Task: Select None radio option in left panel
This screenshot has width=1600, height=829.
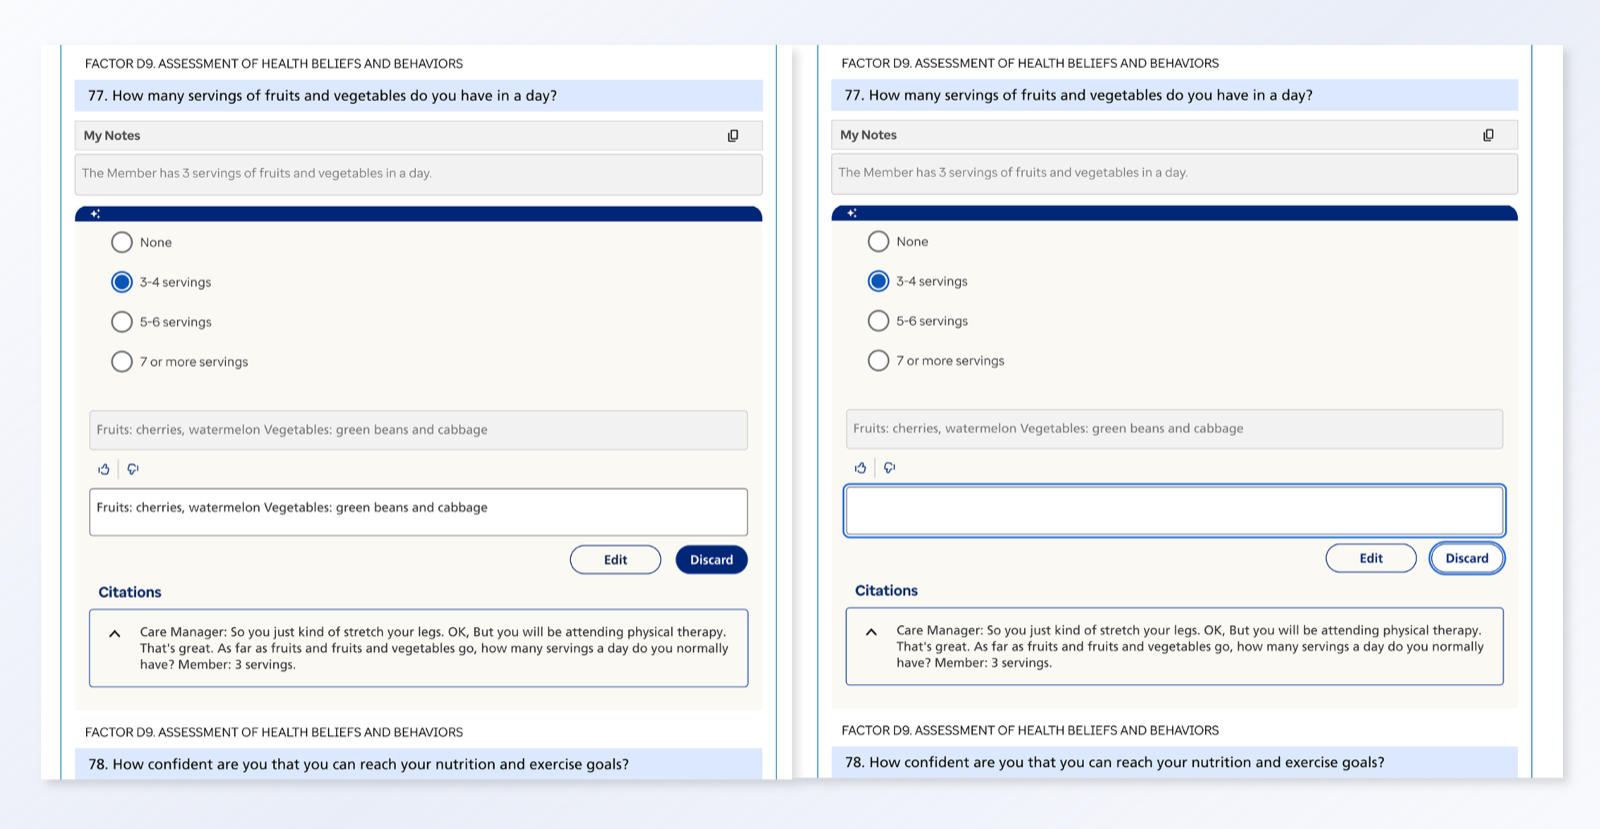Action: coord(122,242)
